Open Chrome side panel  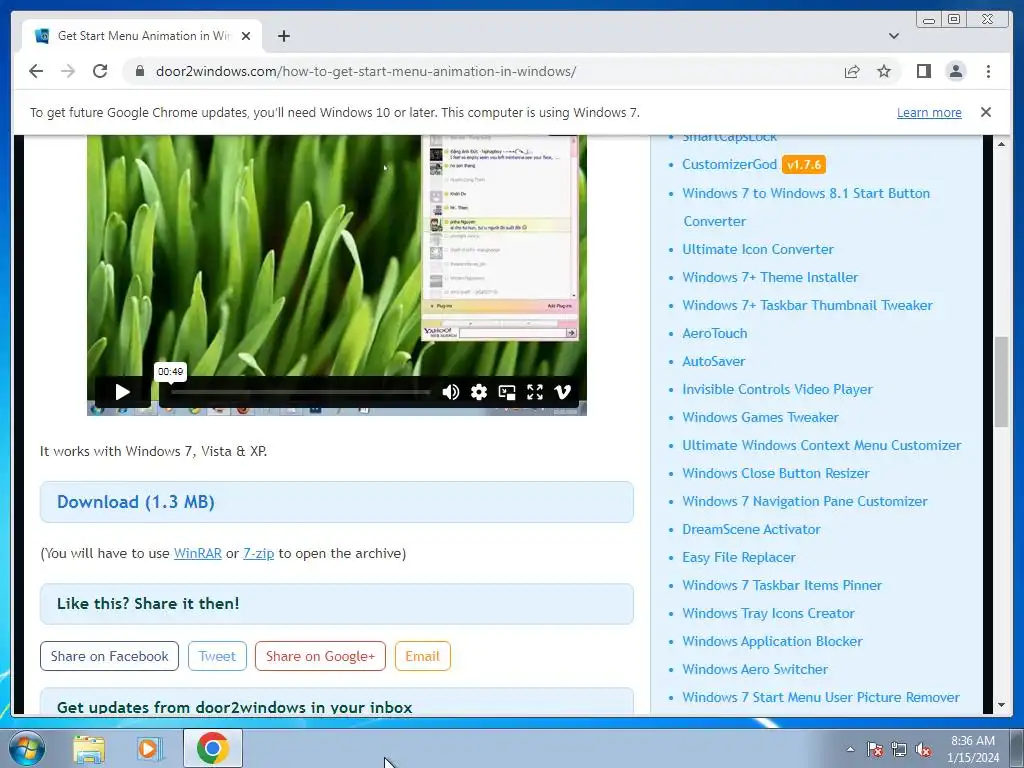pos(923,71)
